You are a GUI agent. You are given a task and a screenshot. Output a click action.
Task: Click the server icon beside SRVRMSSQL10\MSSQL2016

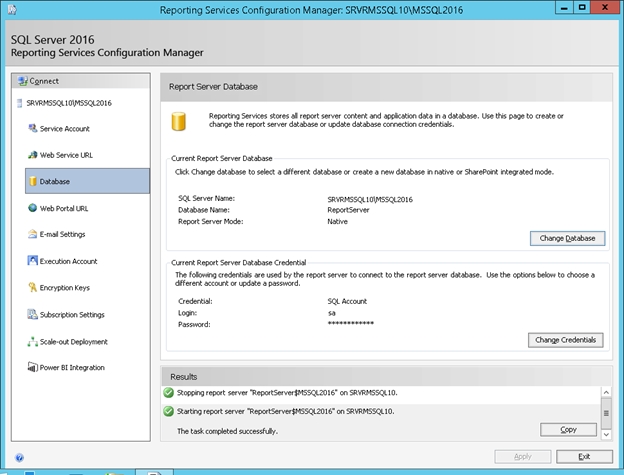click(x=20, y=103)
